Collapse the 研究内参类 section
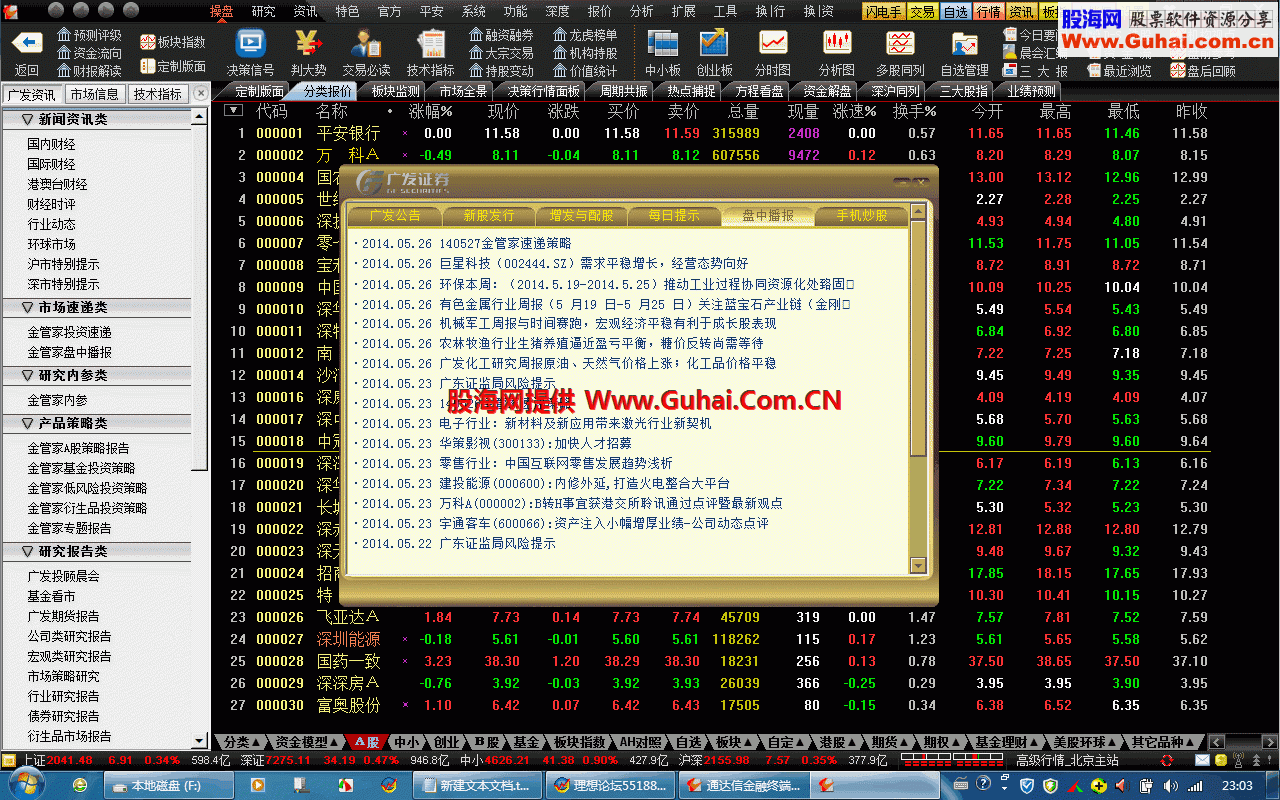Image resolution: width=1280 pixels, height=800 pixels. (x=27, y=375)
